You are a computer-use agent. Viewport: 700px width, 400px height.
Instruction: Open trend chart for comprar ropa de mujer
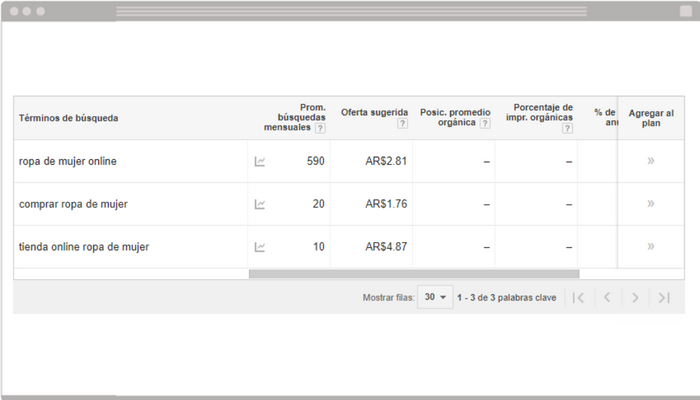pos(259,204)
